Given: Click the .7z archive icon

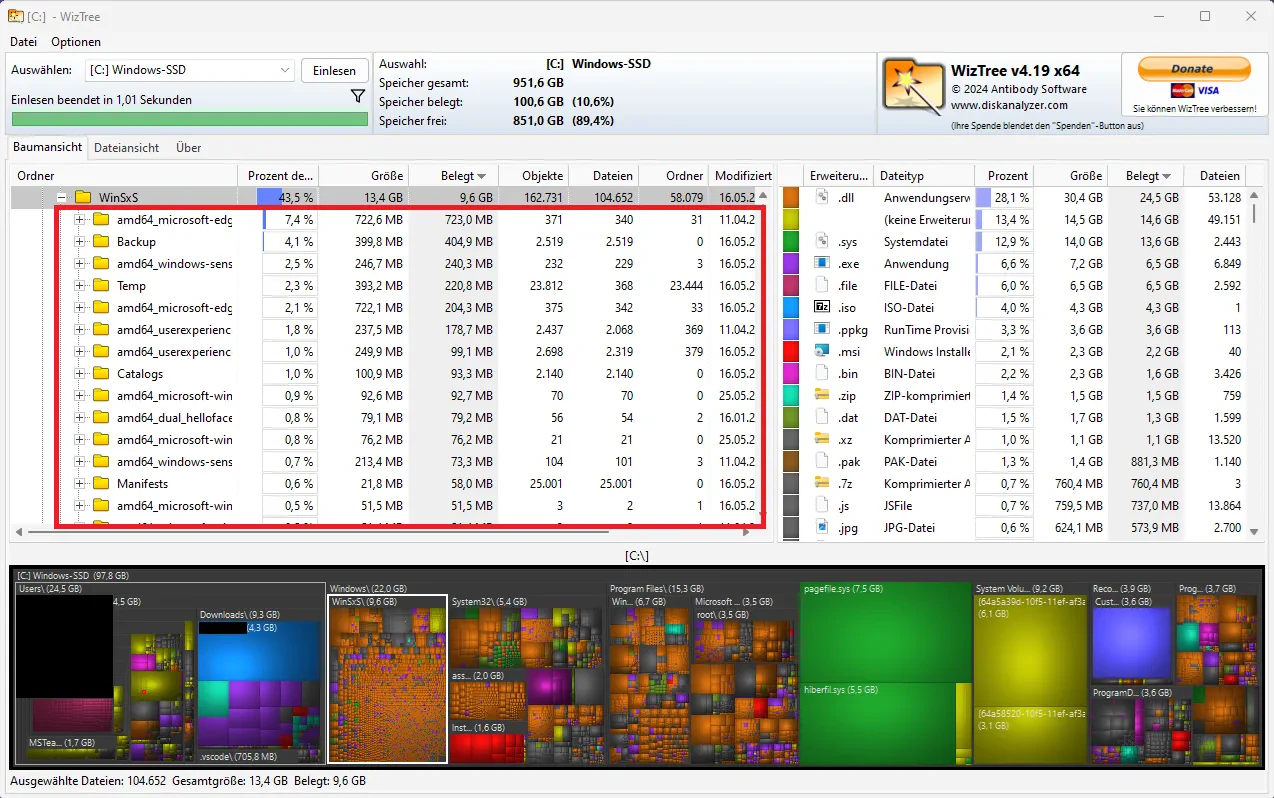Looking at the screenshot, I should coord(823,483).
